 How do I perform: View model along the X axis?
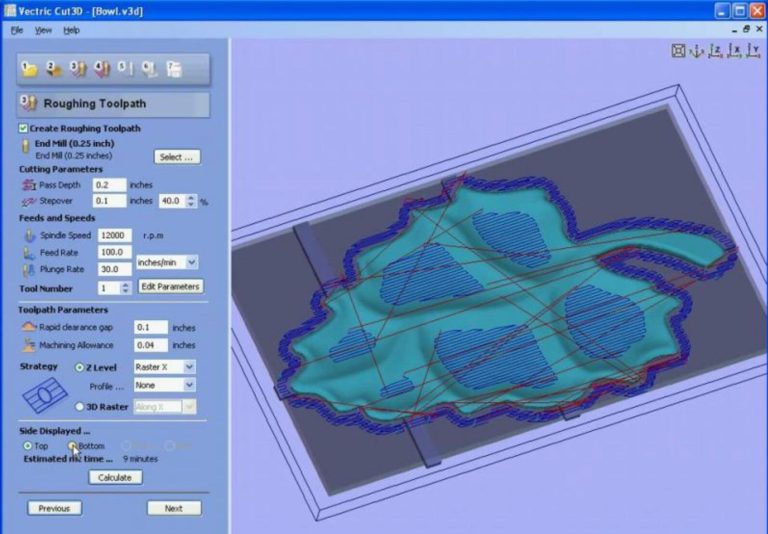(x=734, y=50)
